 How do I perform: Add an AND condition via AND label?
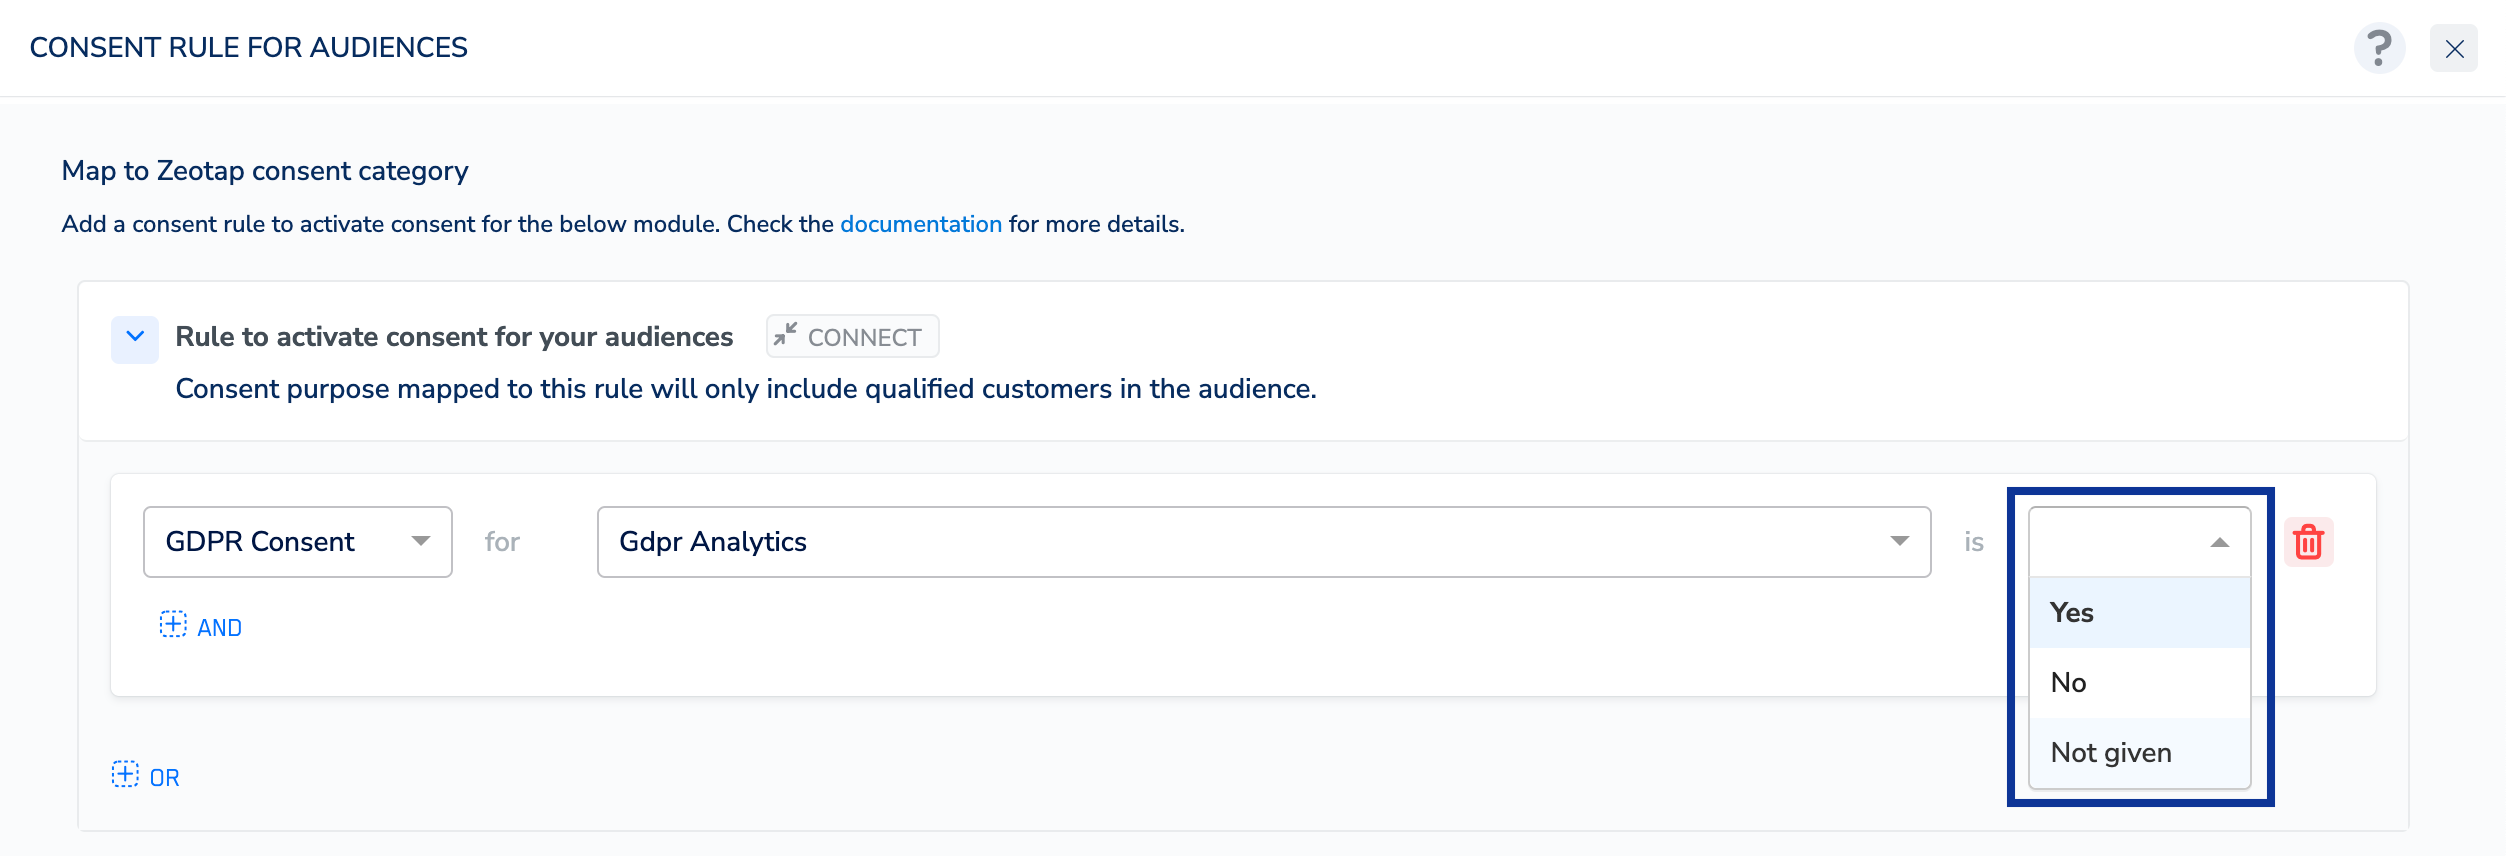coord(220,628)
